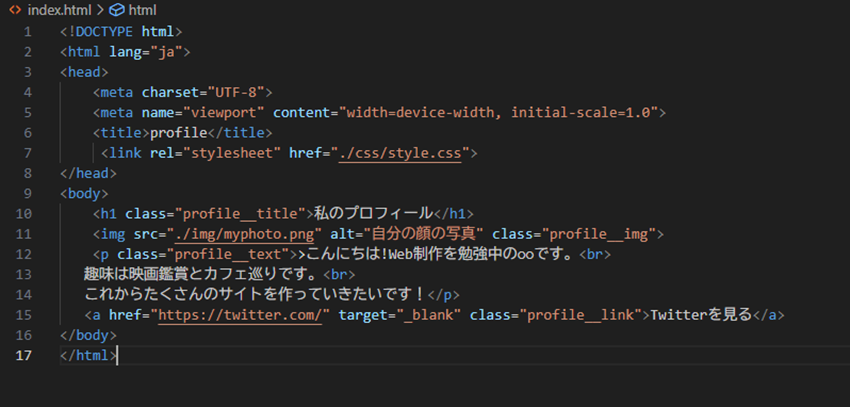Click line number 1 in the gutter
This screenshot has width=850, height=407.
(27, 31)
